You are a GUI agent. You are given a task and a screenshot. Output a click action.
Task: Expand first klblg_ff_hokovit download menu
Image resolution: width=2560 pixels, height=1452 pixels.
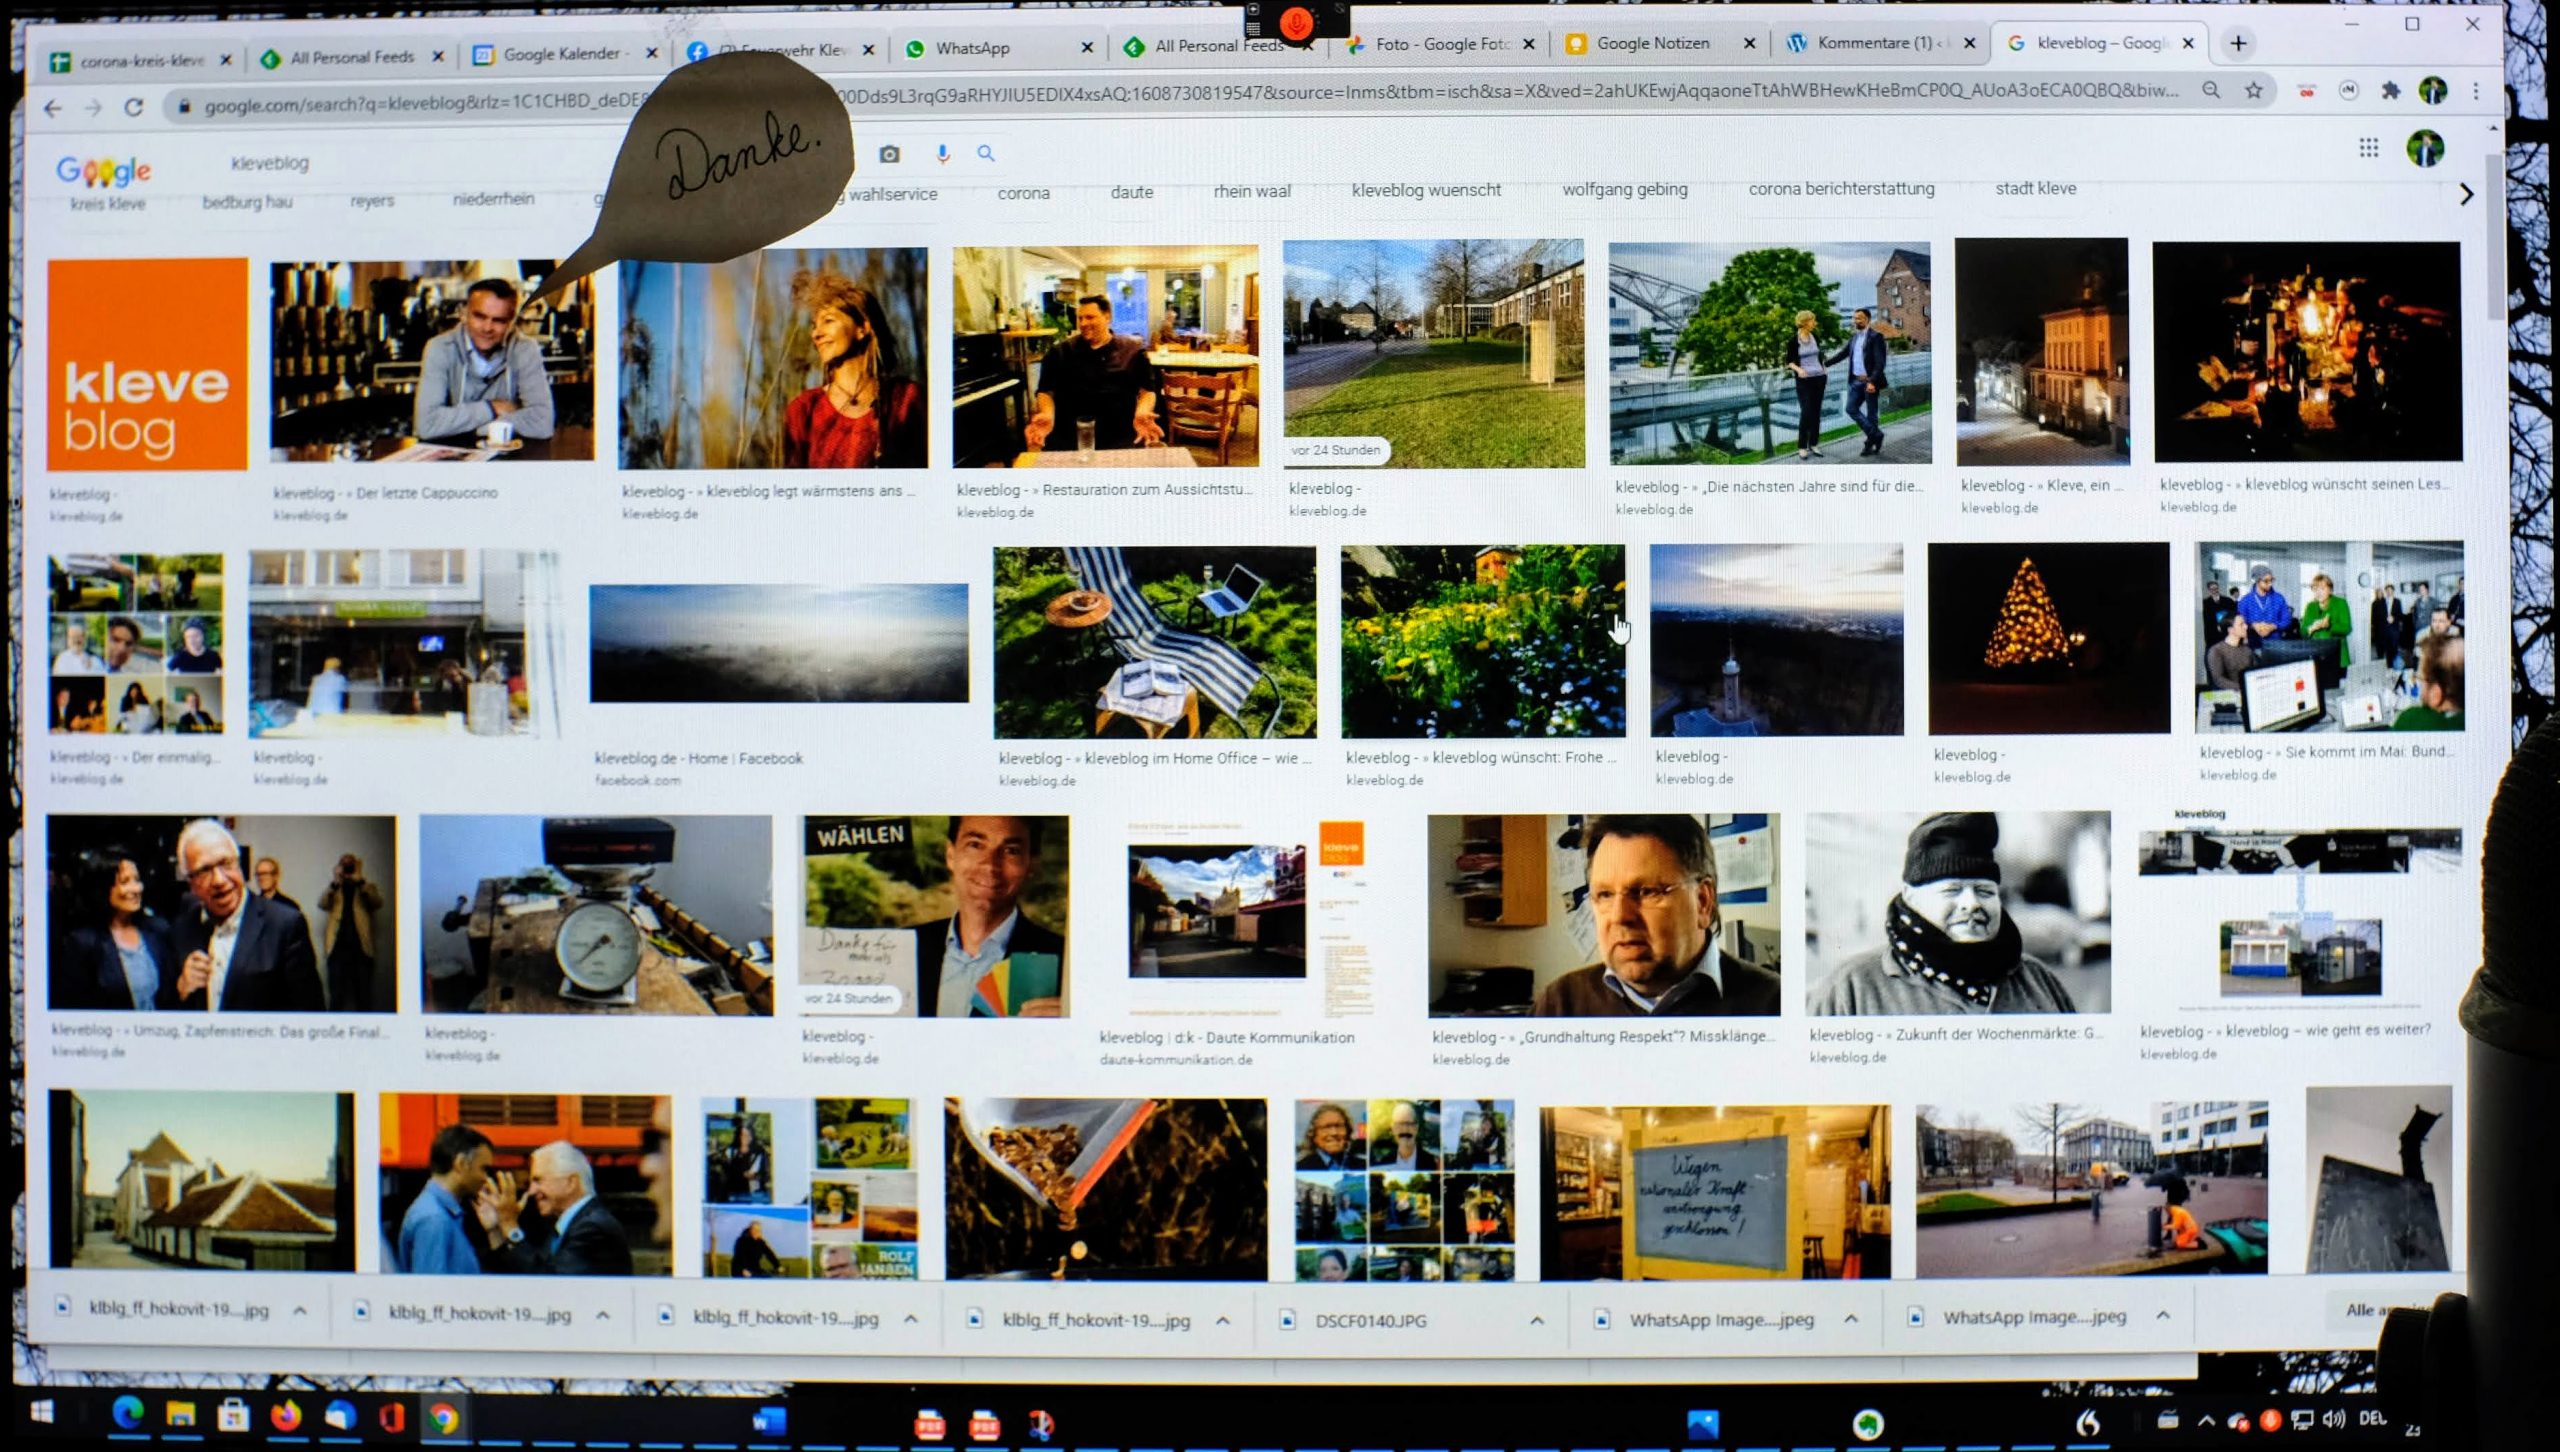tap(300, 1310)
